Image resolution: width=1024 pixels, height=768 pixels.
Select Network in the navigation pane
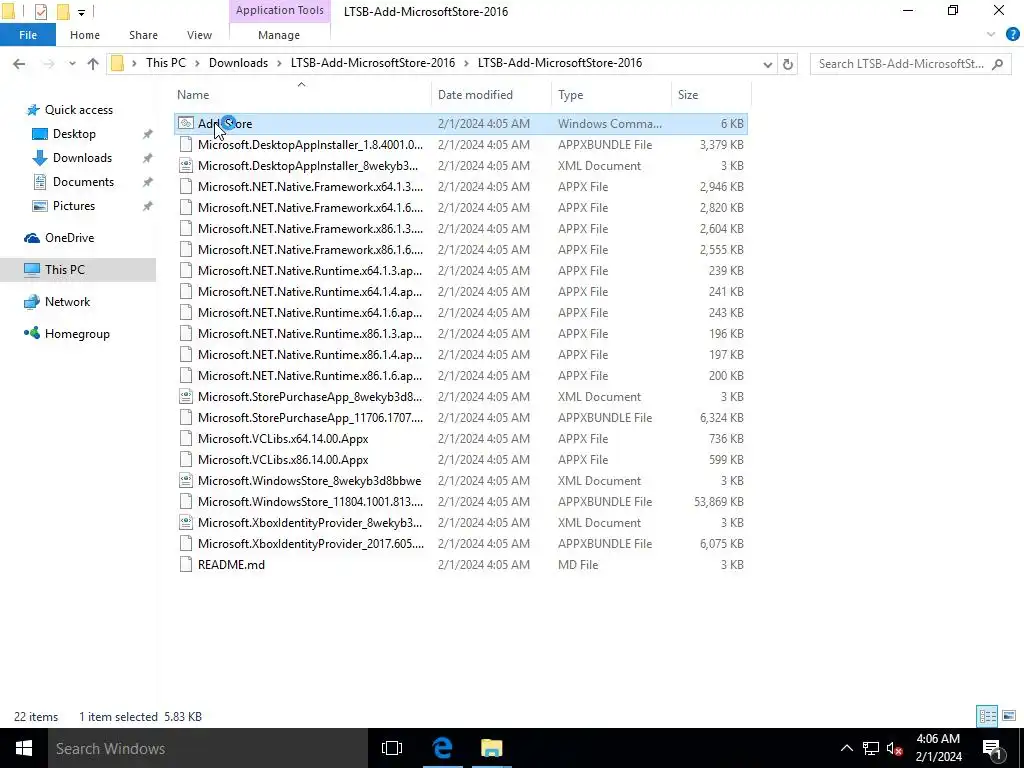pos(67,302)
